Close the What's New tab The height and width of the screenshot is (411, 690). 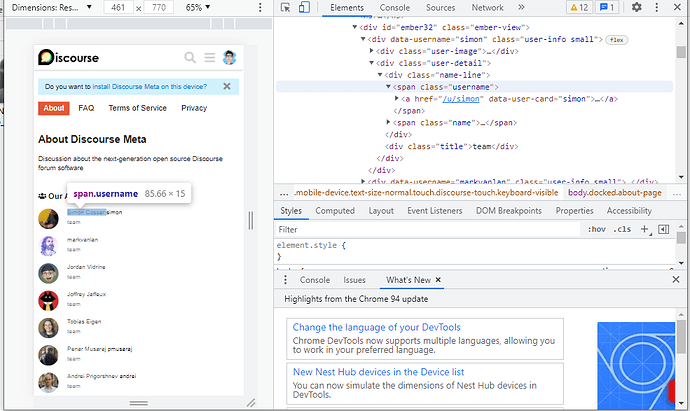tap(438, 280)
